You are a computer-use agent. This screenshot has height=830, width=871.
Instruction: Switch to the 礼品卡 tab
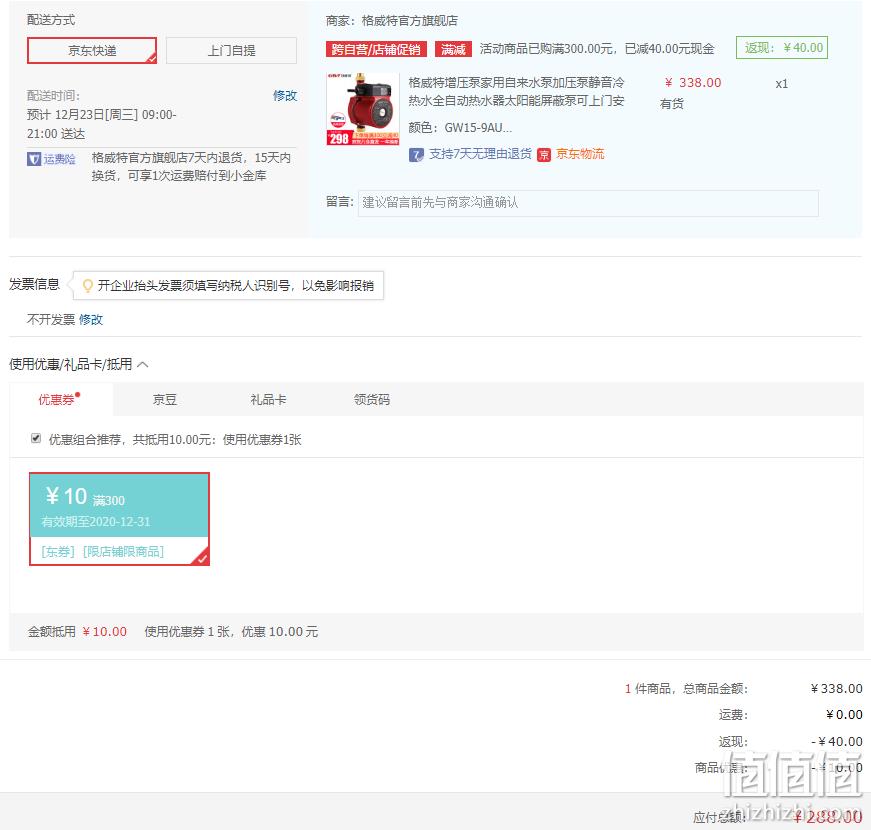pyautogui.click(x=268, y=399)
